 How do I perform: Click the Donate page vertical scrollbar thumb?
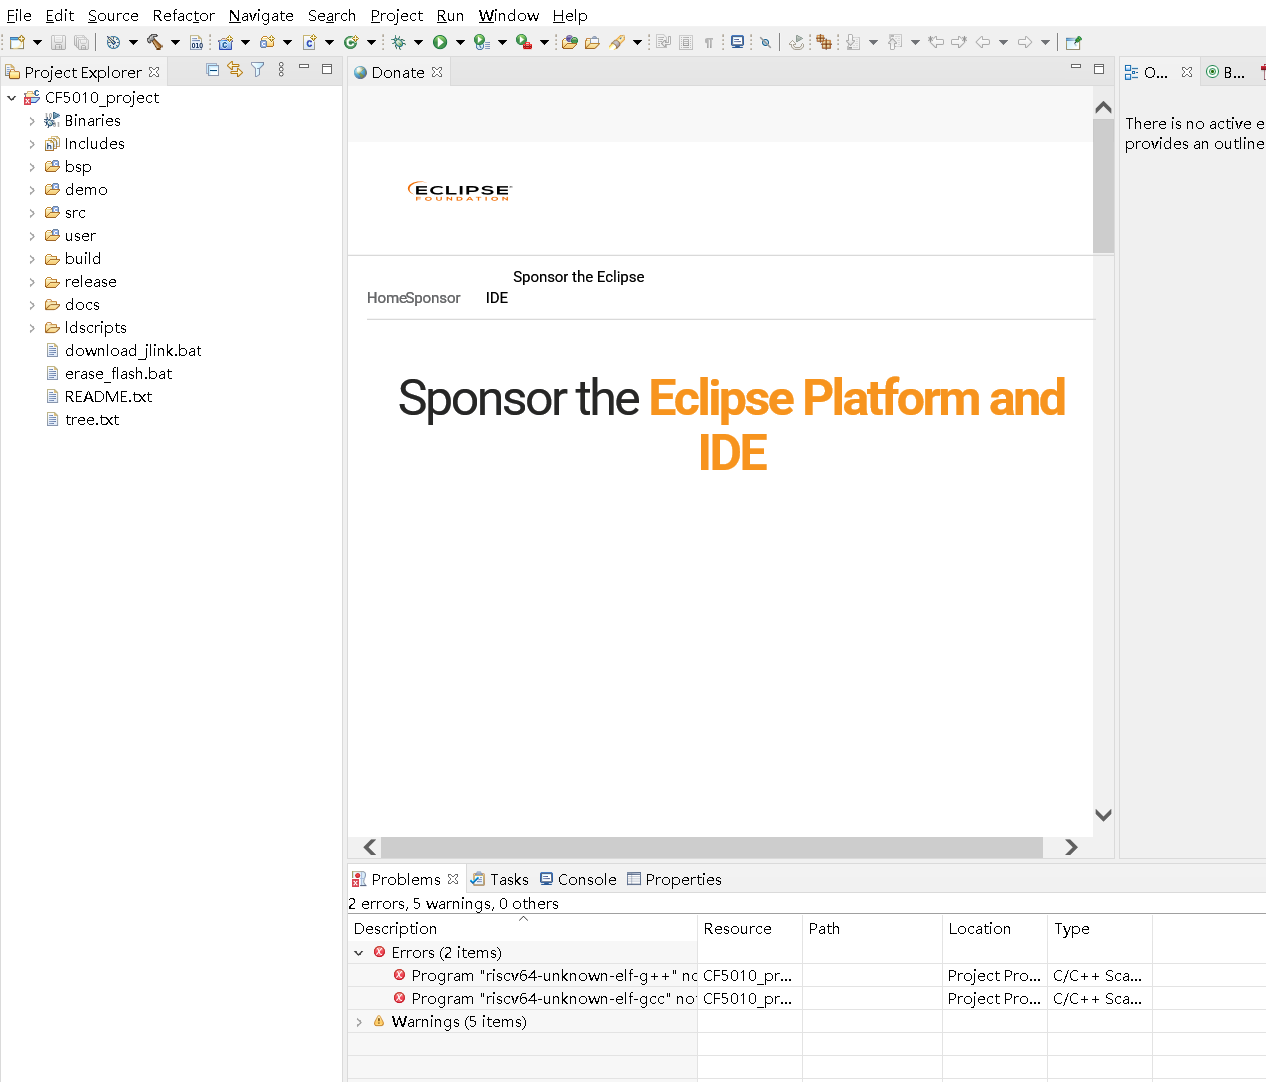(x=1103, y=186)
